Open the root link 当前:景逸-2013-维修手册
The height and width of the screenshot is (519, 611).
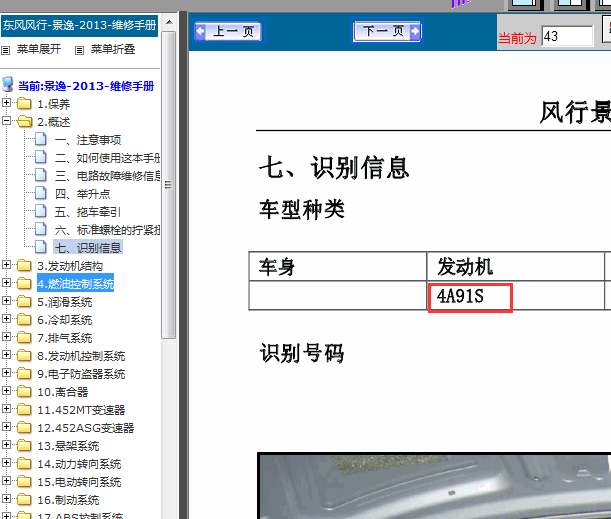(x=86, y=86)
